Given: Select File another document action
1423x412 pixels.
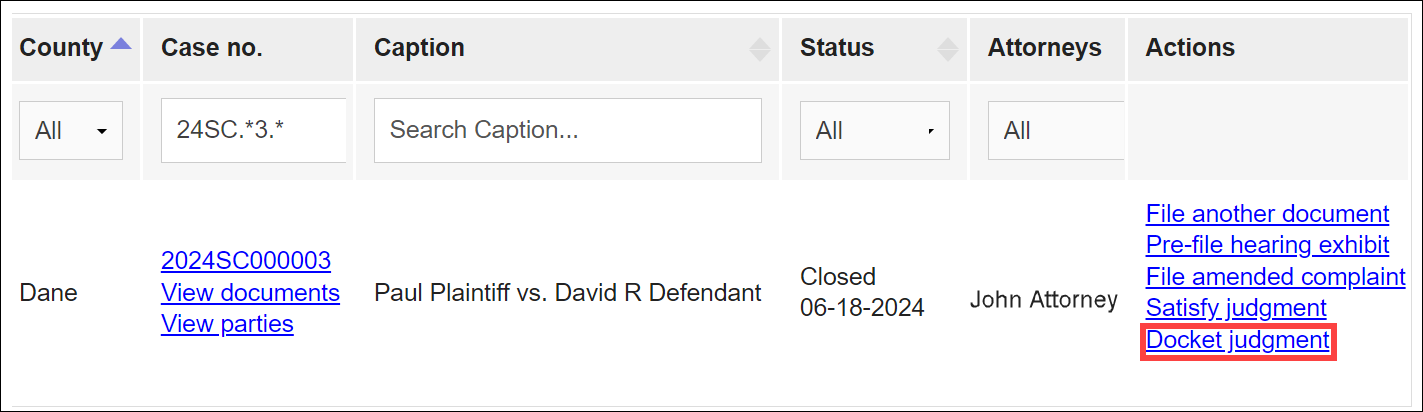Looking at the screenshot, I should (x=1267, y=213).
